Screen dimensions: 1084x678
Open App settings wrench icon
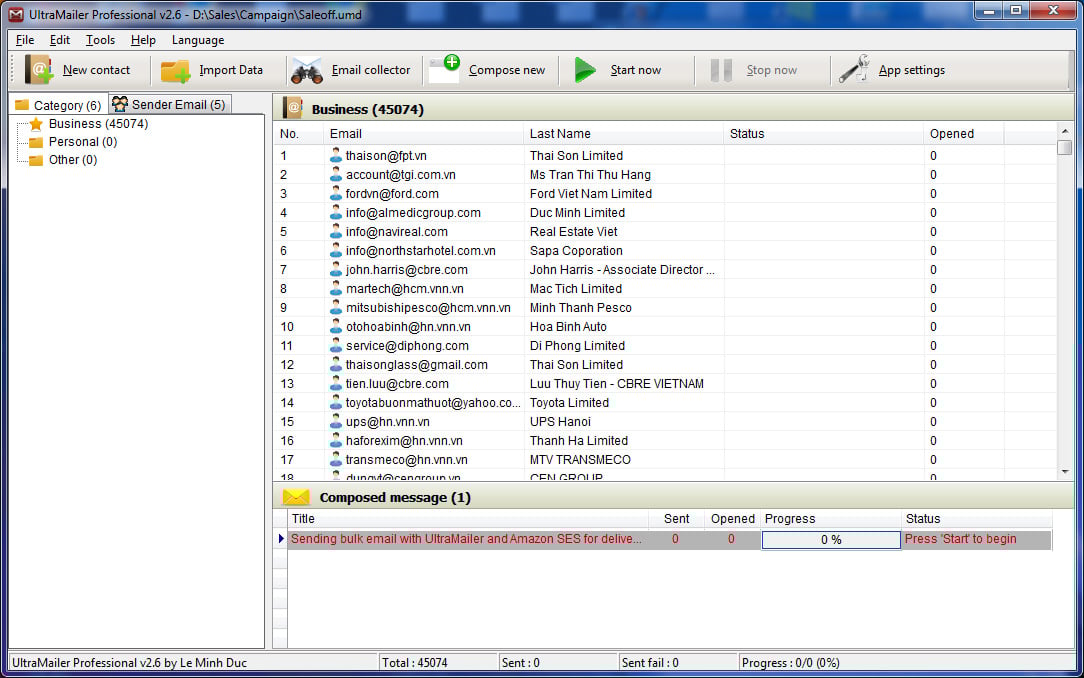point(854,69)
